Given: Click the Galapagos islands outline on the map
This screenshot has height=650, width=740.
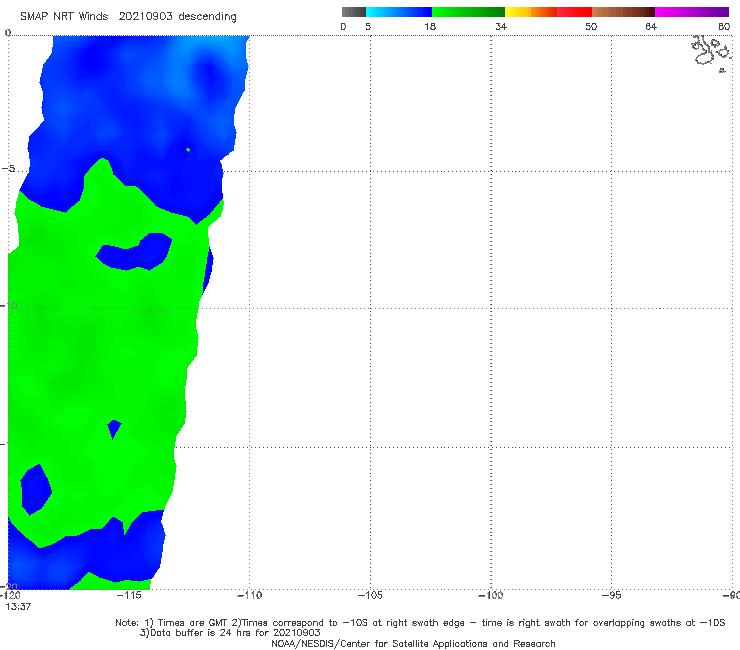Looking at the screenshot, I should tap(710, 53).
